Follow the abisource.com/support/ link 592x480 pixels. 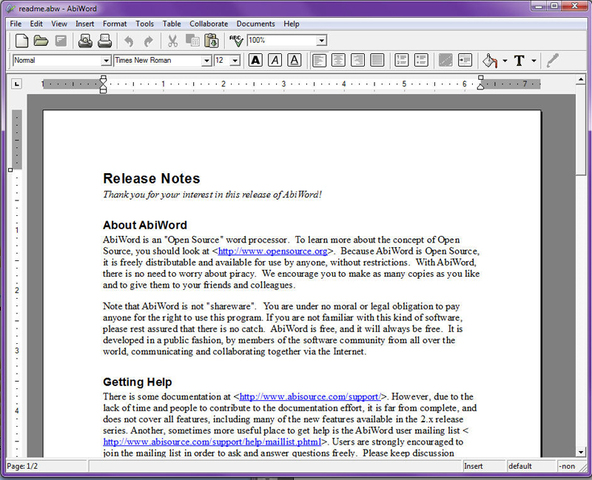(x=310, y=397)
